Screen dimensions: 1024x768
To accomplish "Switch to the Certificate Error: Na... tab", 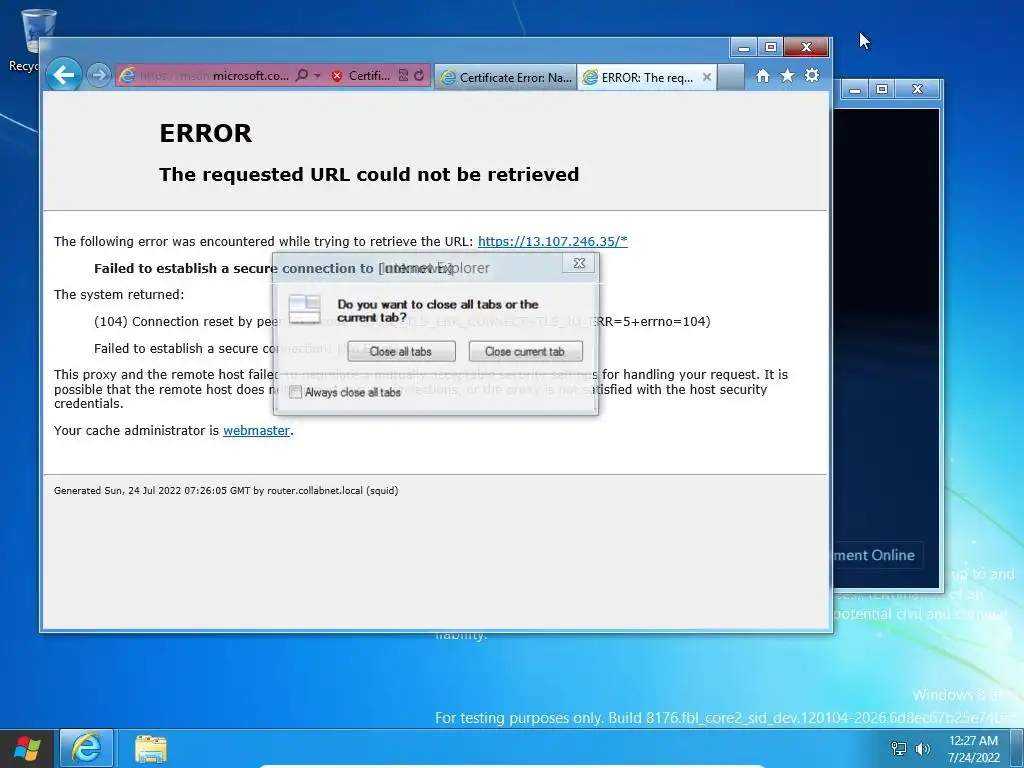I will [x=505, y=78].
